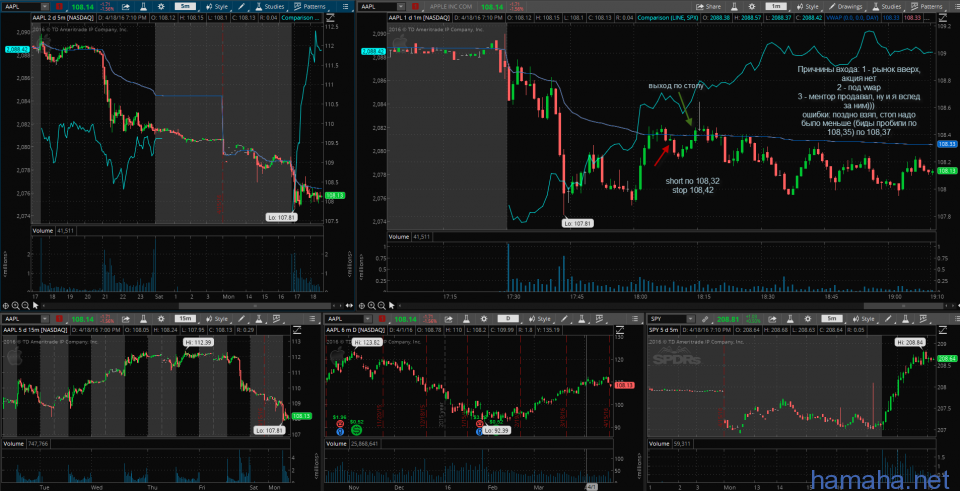960x491 pixels.
Task: Click Volume label in the 1m chart
Action: [399, 236]
